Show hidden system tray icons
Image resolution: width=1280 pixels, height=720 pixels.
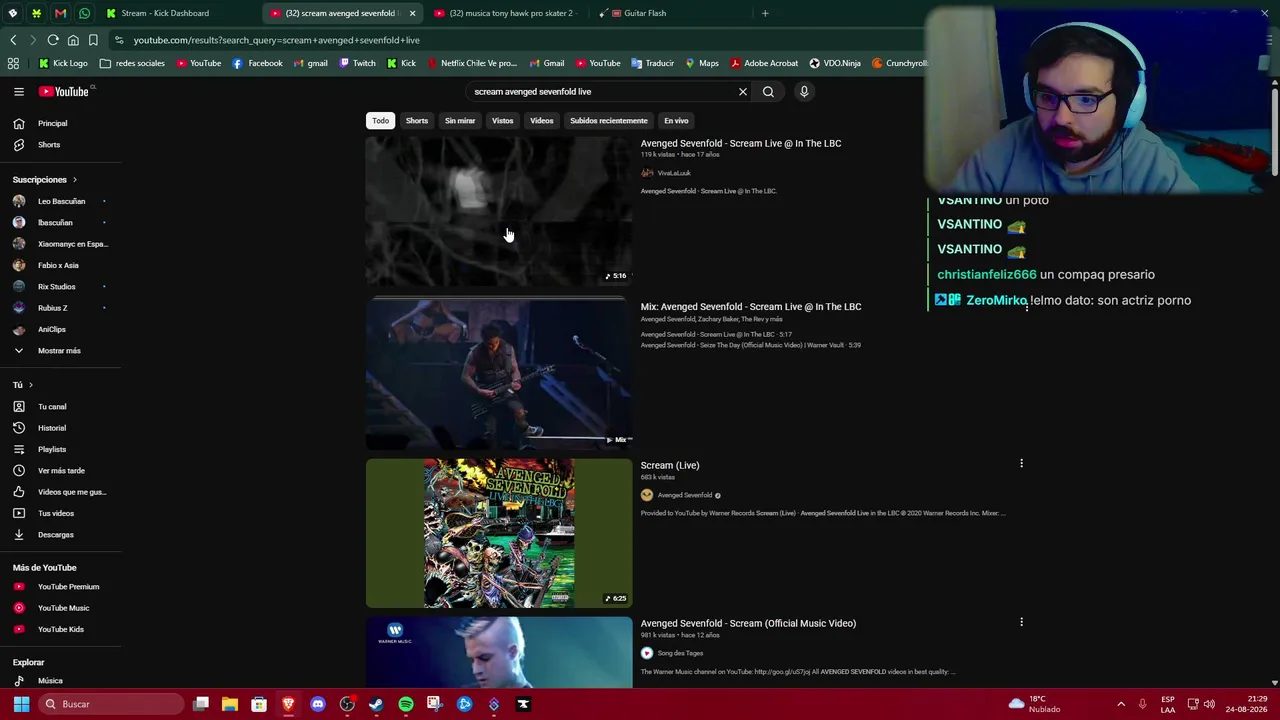pyautogui.click(x=1121, y=704)
